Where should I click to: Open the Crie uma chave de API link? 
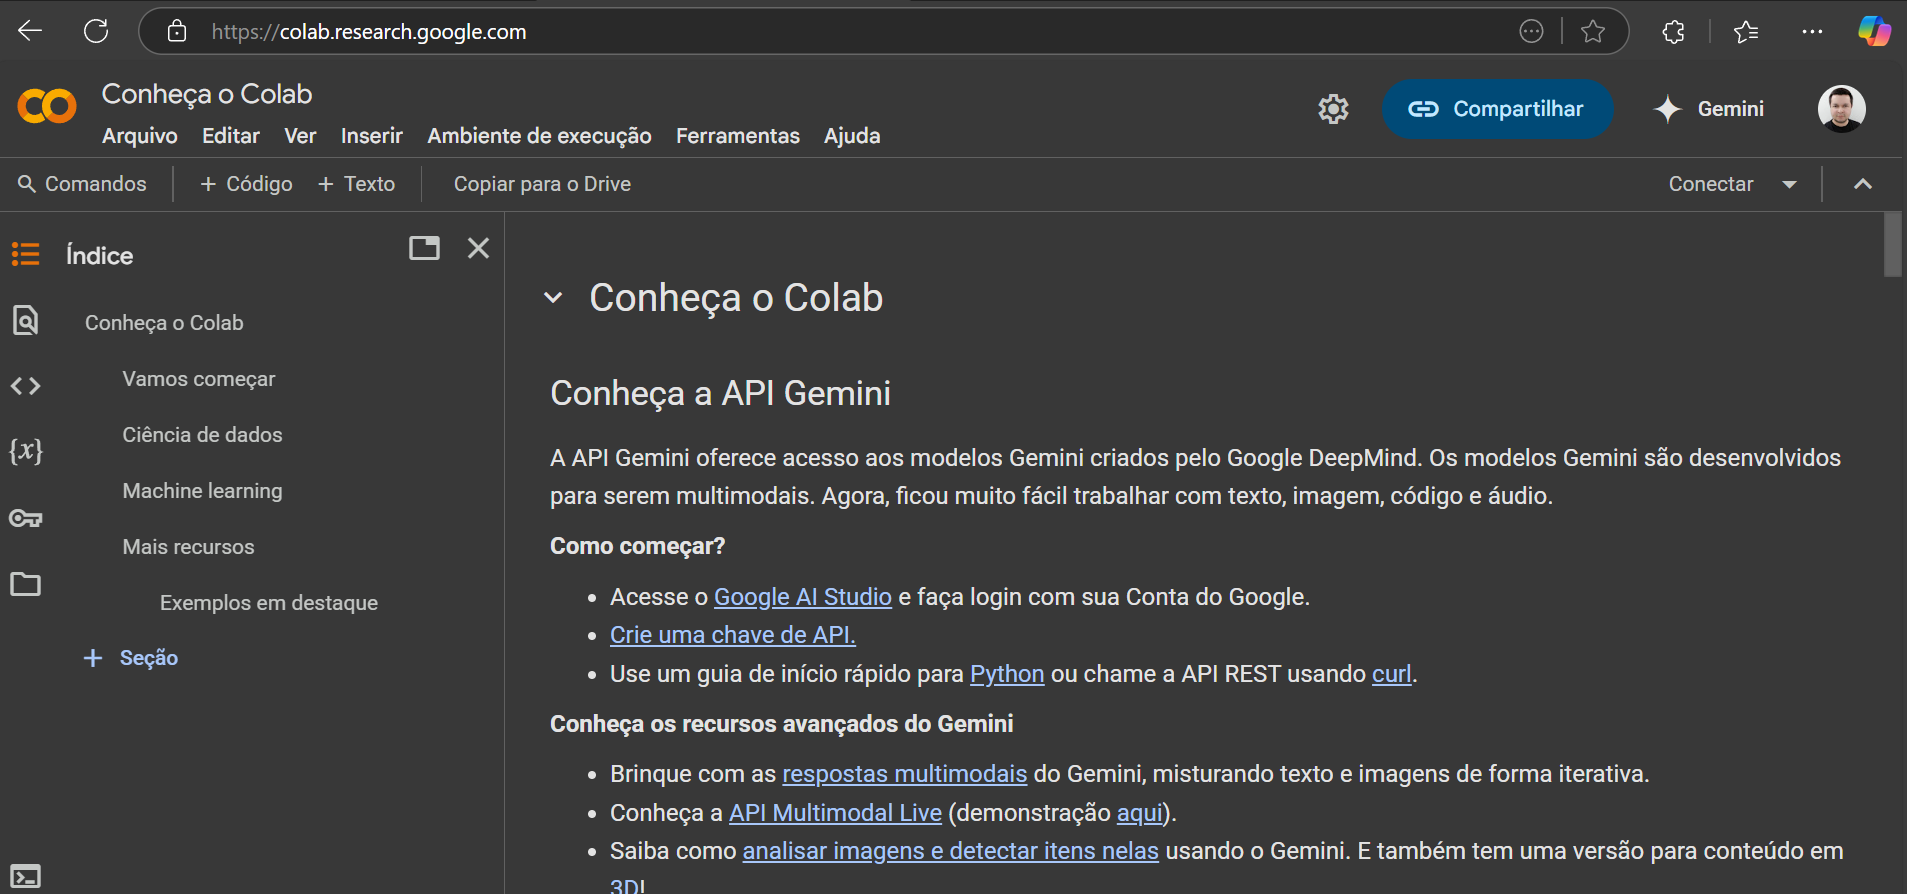coord(733,635)
